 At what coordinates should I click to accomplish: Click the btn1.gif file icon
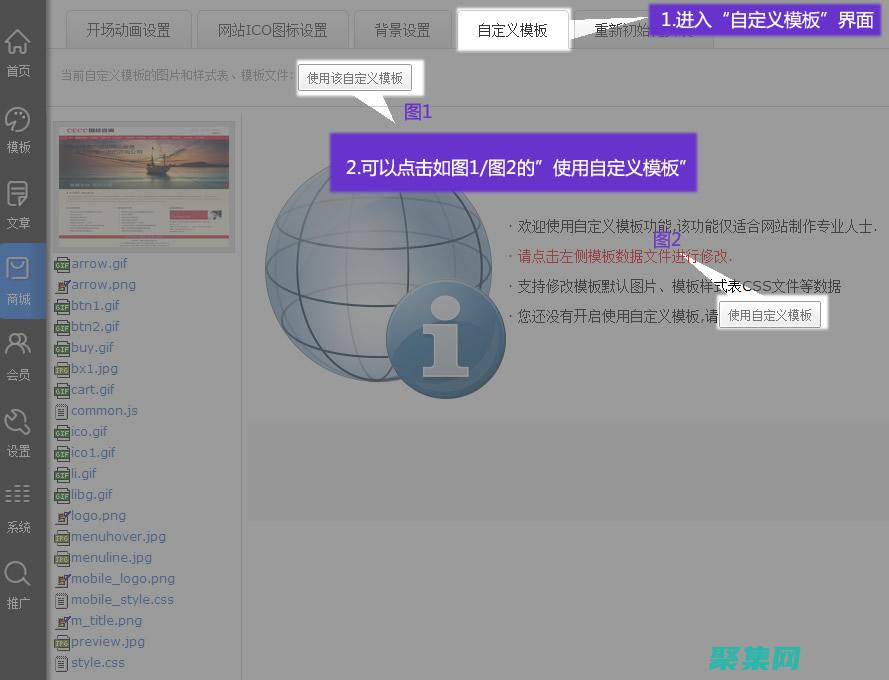(x=62, y=306)
